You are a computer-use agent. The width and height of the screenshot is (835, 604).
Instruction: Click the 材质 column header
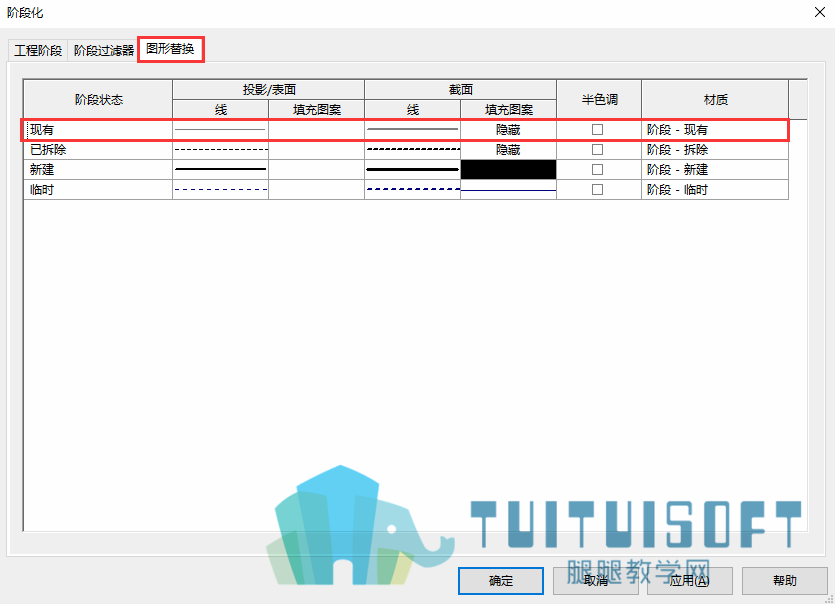[x=715, y=100]
